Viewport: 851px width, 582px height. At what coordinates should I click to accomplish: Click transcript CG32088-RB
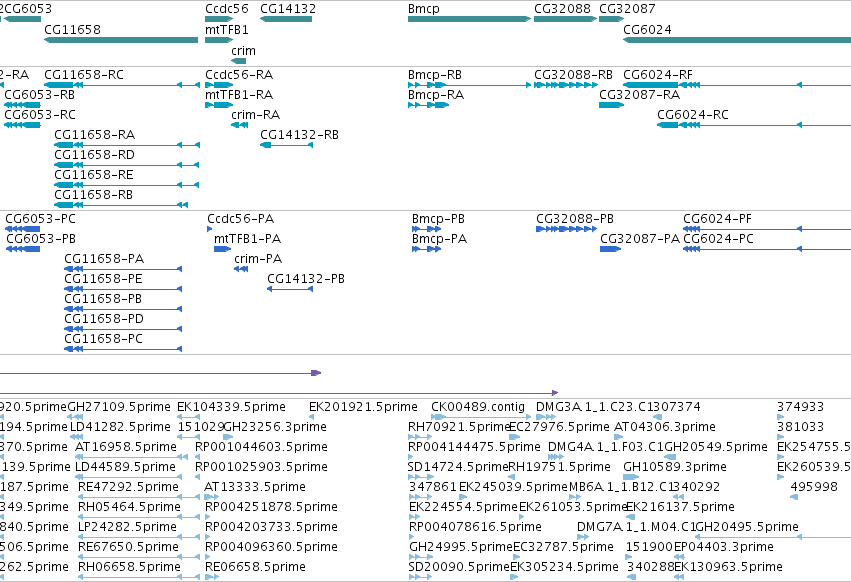[x=573, y=74]
